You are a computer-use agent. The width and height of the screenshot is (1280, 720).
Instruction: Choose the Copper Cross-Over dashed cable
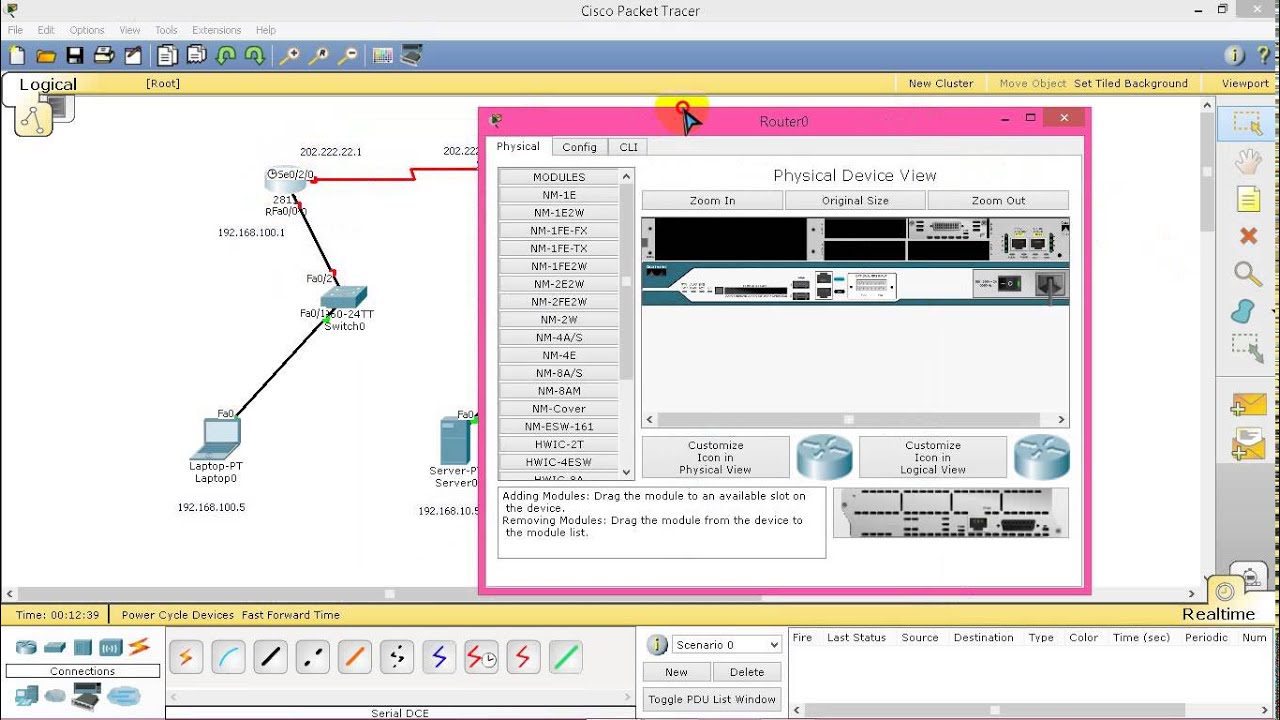point(313,657)
